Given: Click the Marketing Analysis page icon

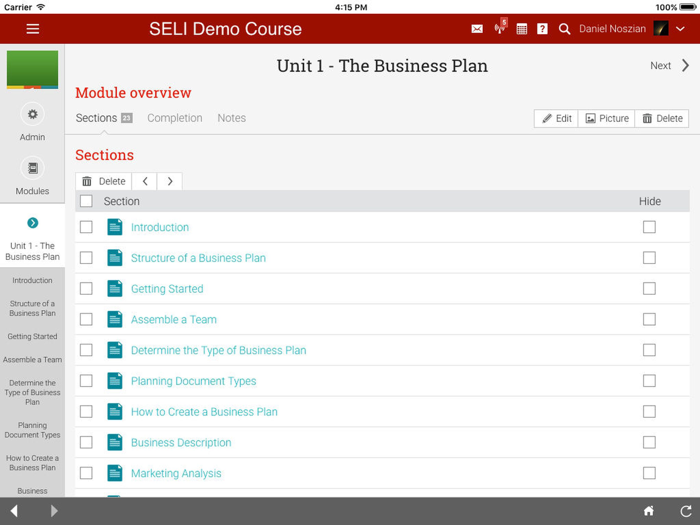Looking at the screenshot, I should [115, 473].
